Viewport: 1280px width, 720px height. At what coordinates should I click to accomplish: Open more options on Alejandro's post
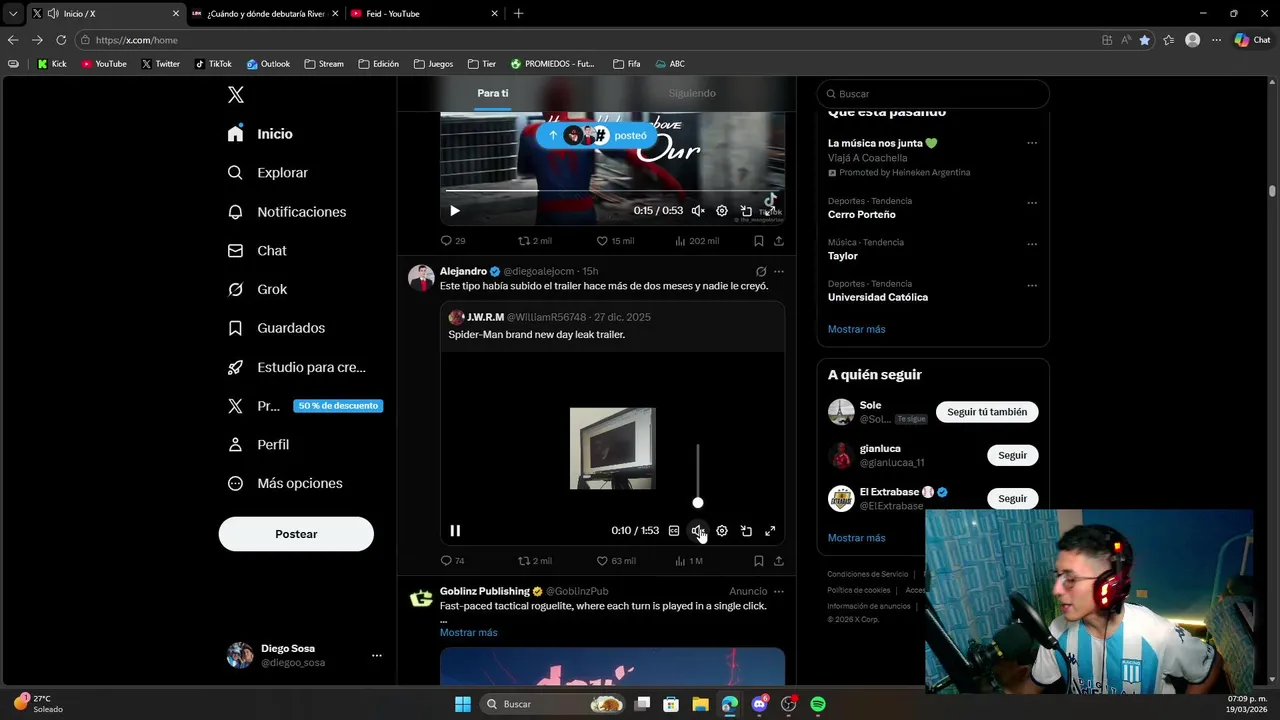(x=779, y=271)
